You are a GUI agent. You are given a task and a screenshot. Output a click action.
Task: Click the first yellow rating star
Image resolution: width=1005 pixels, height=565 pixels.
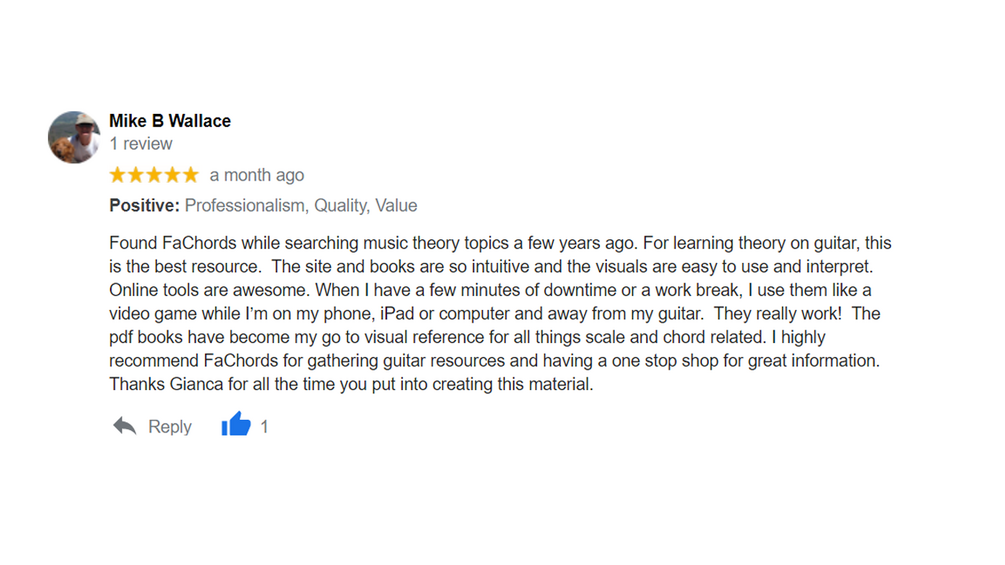tap(117, 175)
